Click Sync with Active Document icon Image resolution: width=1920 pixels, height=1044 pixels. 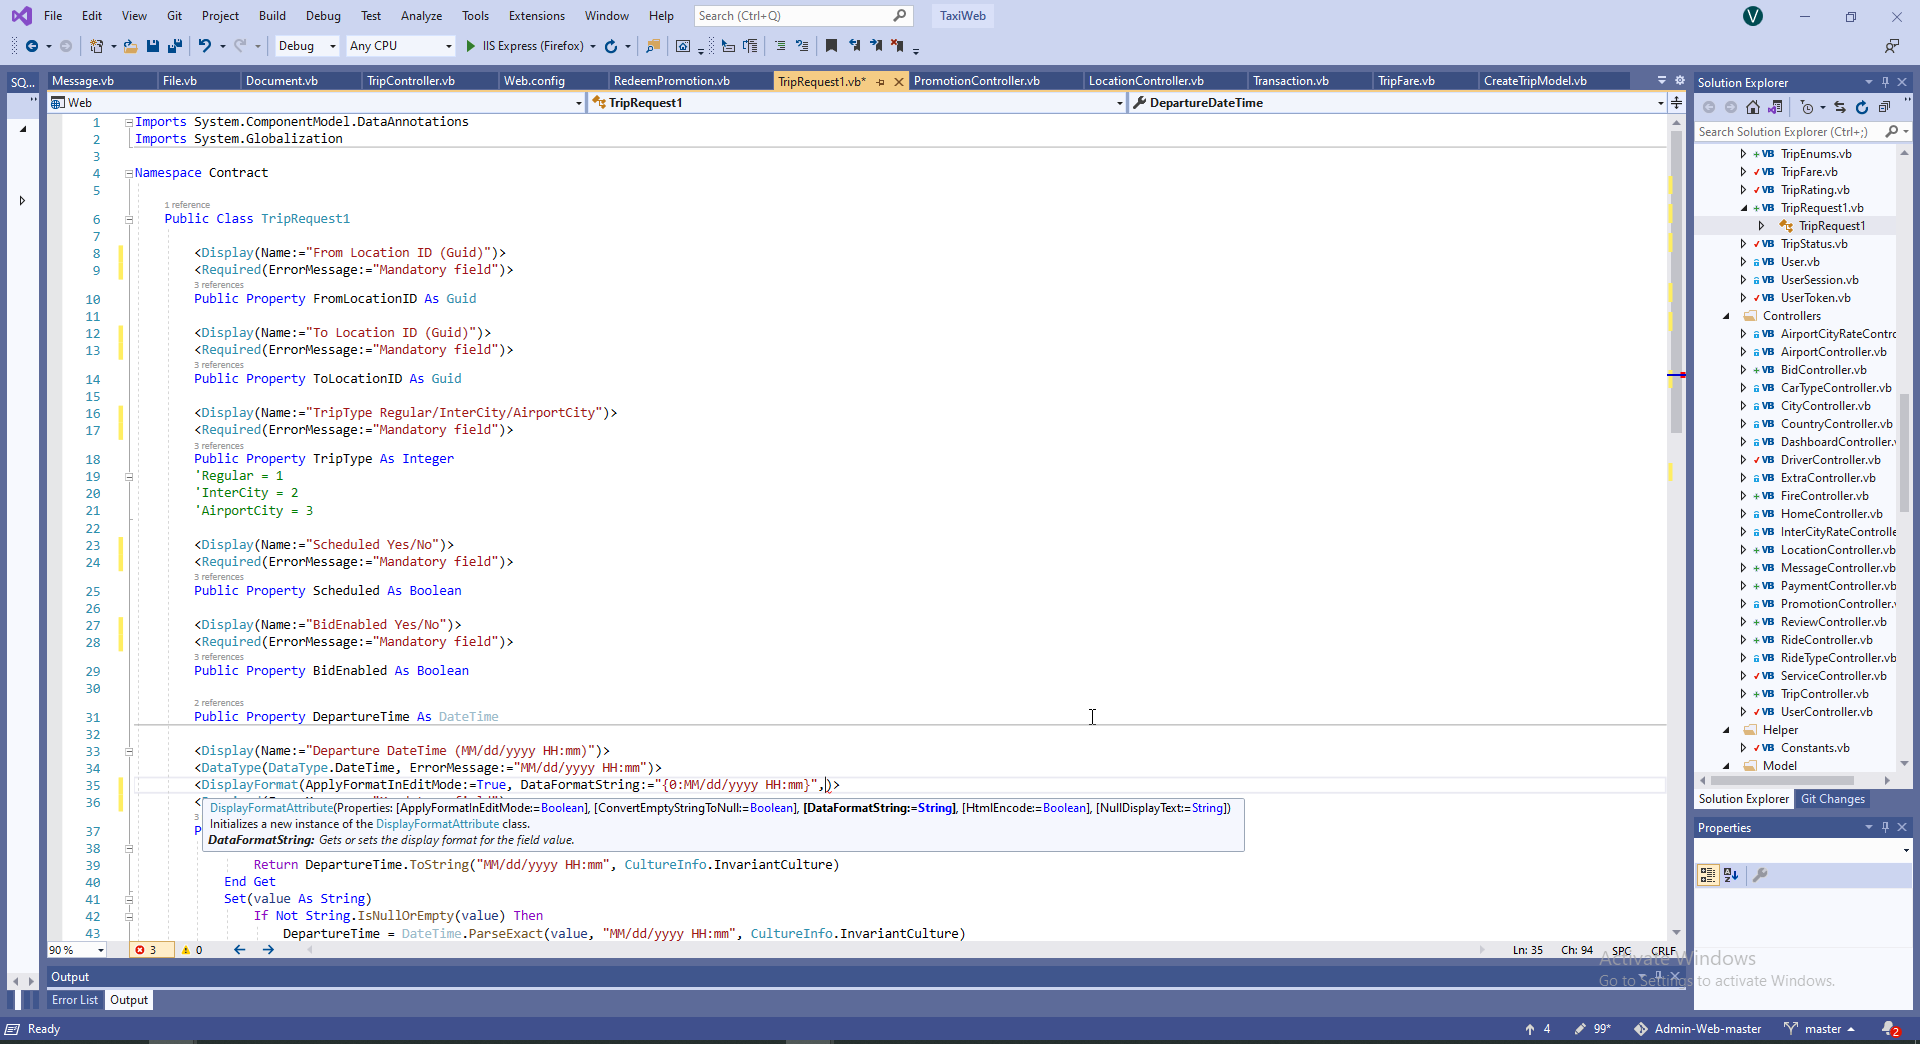click(x=1840, y=107)
